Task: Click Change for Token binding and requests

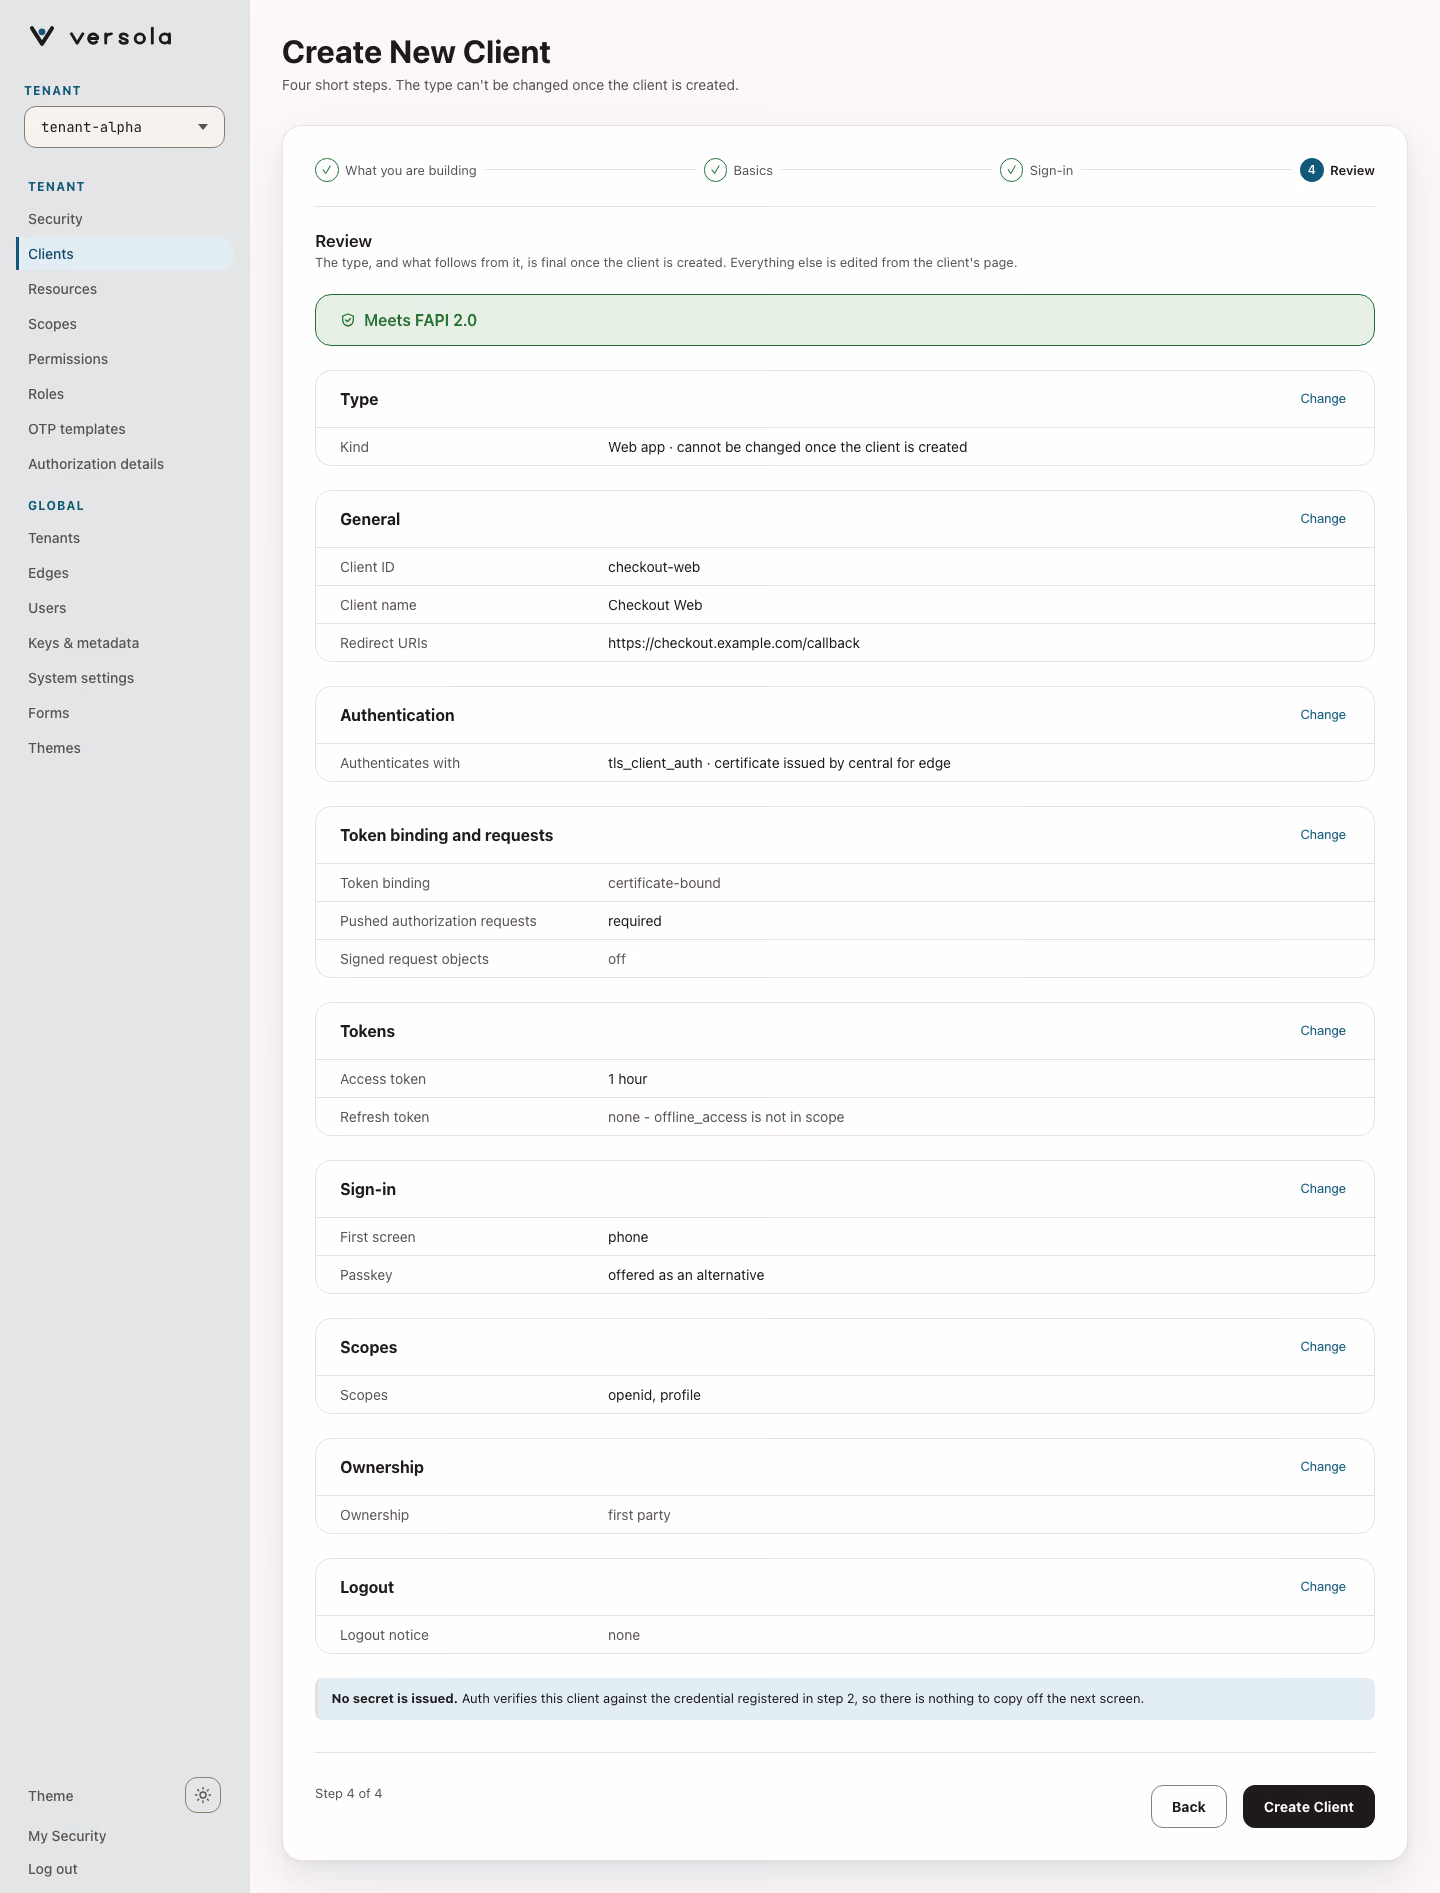Action: [x=1322, y=835]
